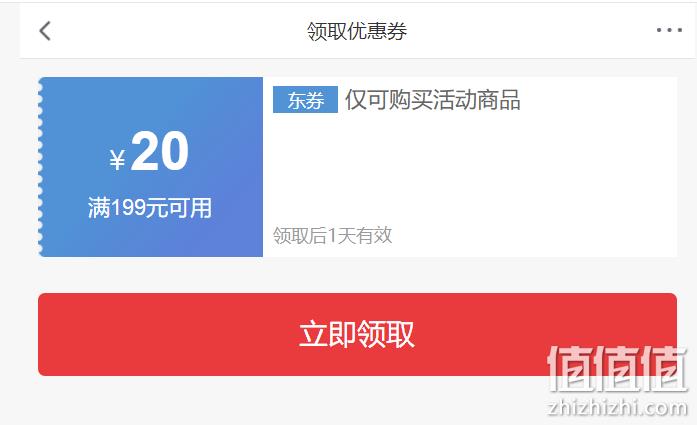697x425 pixels.
Task: Click the gray margin left of the back arrow
Action: click(x=10, y=31)
